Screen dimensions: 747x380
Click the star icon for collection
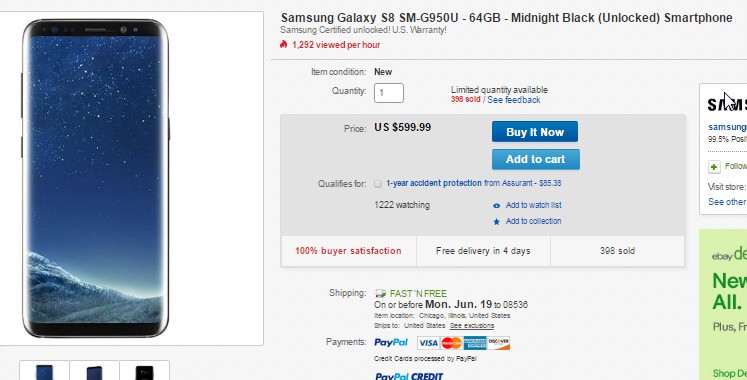(x=496, y=221)
